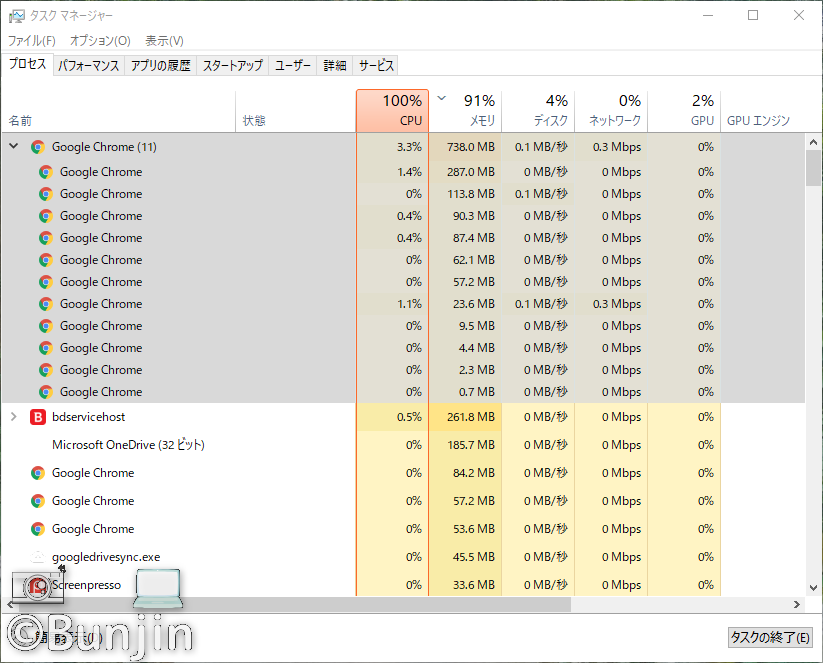Switch to the パフォーマンス tab

(x=89, y=66)
